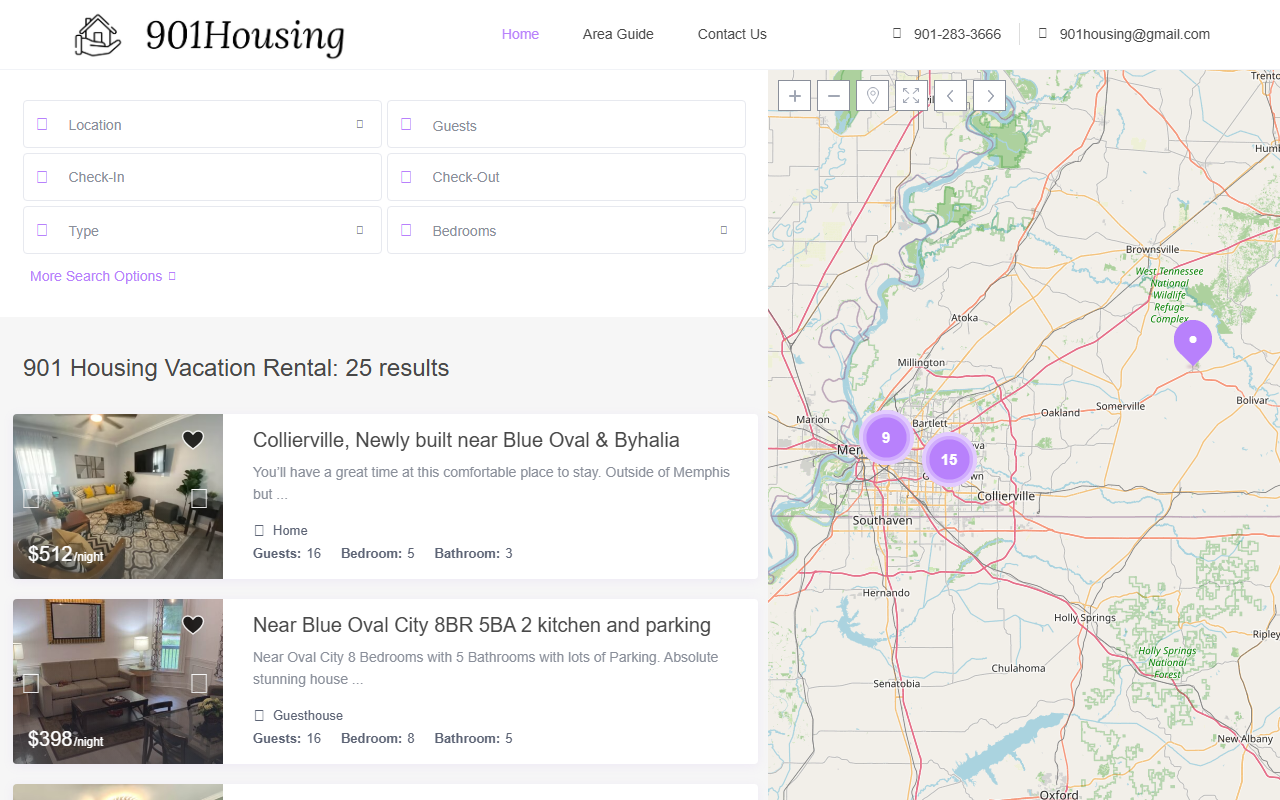Click the Guesthouse type label
This screenshot has height=800, width=1280.
[308, 715]
